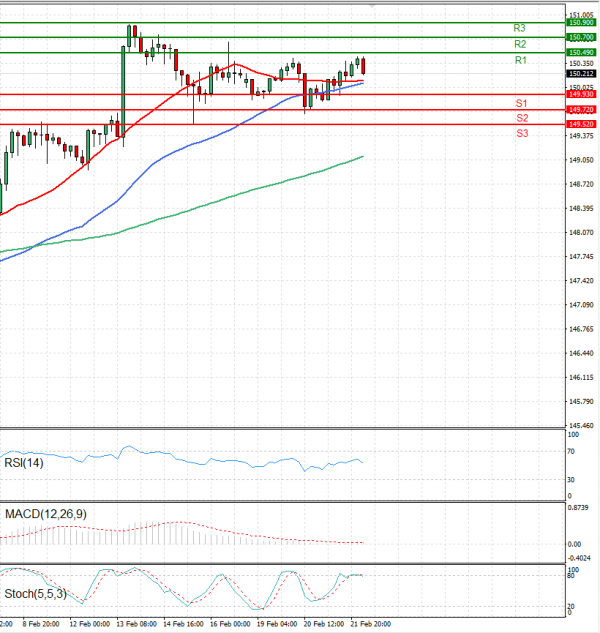Click the S1 support label

click(x=521, y=103)
